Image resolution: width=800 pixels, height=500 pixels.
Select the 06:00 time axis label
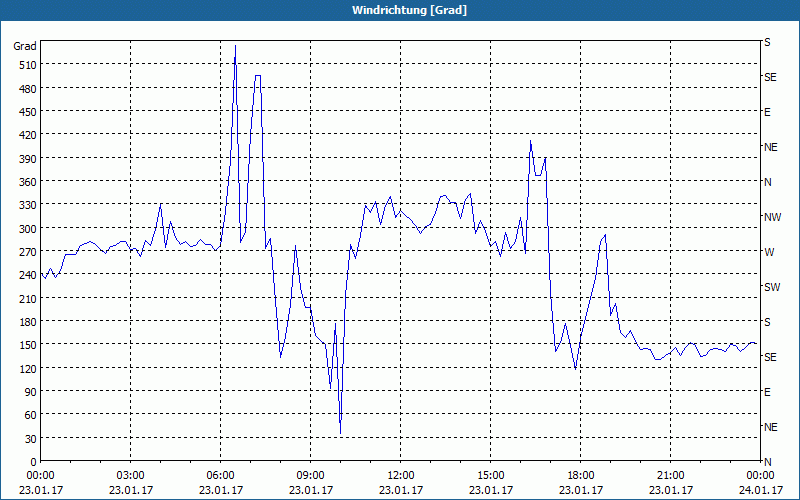220,476
